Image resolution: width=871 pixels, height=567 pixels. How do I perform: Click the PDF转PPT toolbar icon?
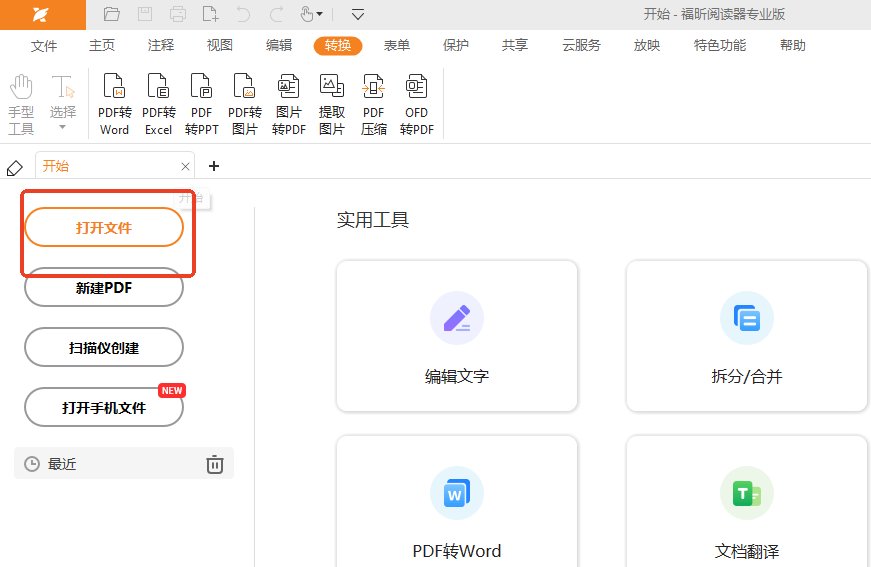201,105
